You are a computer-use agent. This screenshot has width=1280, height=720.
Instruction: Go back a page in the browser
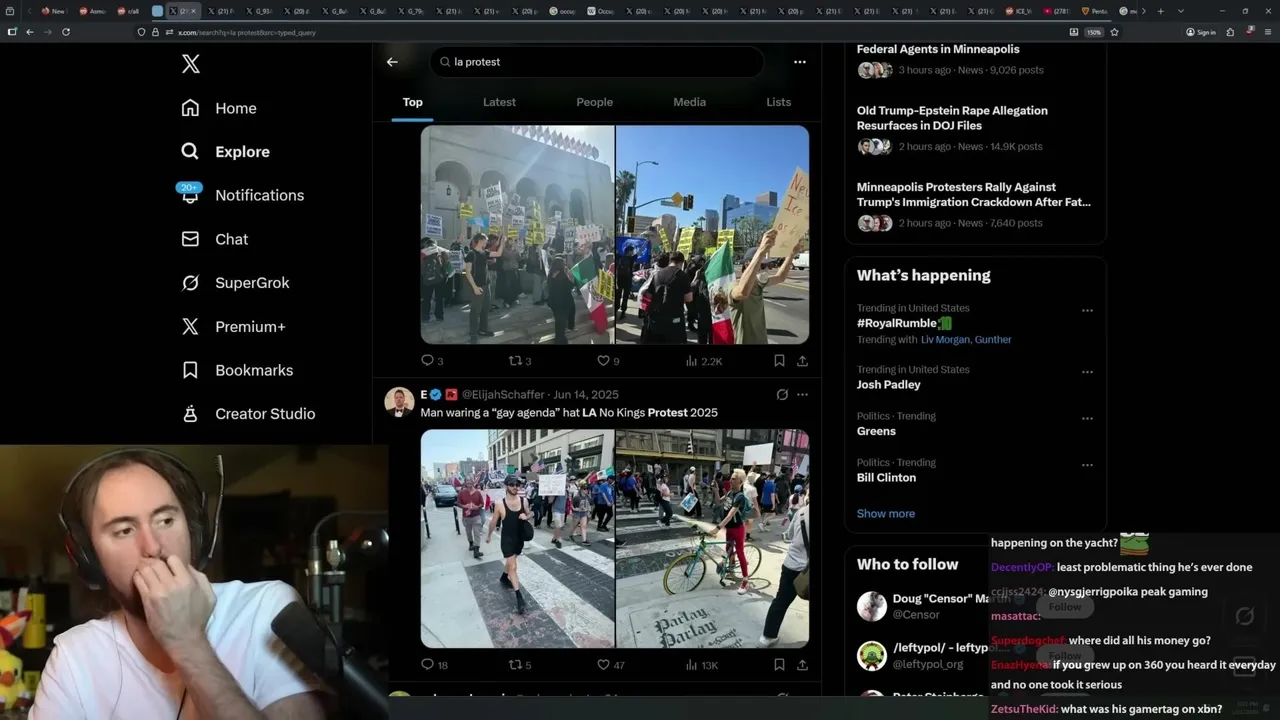pos(30,32)
